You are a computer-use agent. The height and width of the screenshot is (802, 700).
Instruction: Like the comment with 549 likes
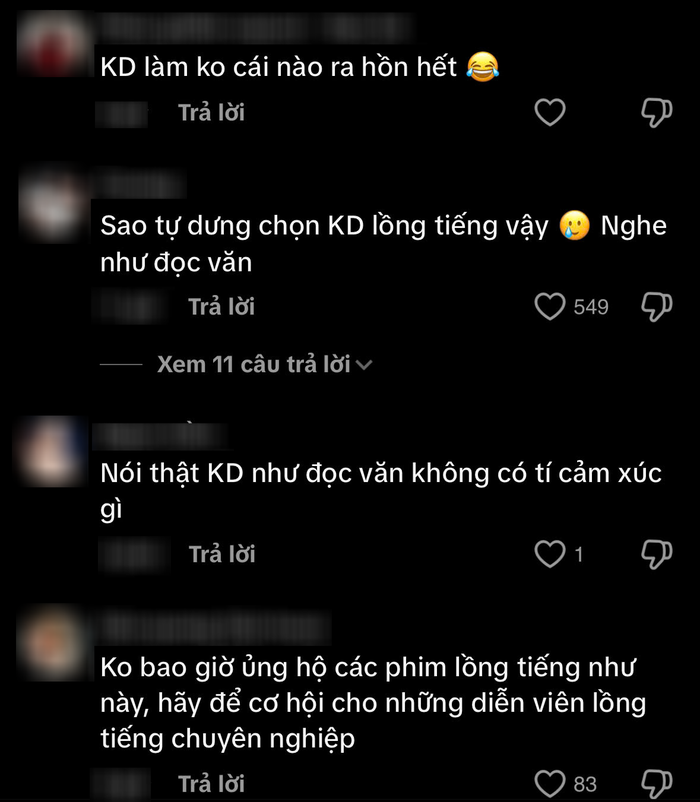(550, 306)
